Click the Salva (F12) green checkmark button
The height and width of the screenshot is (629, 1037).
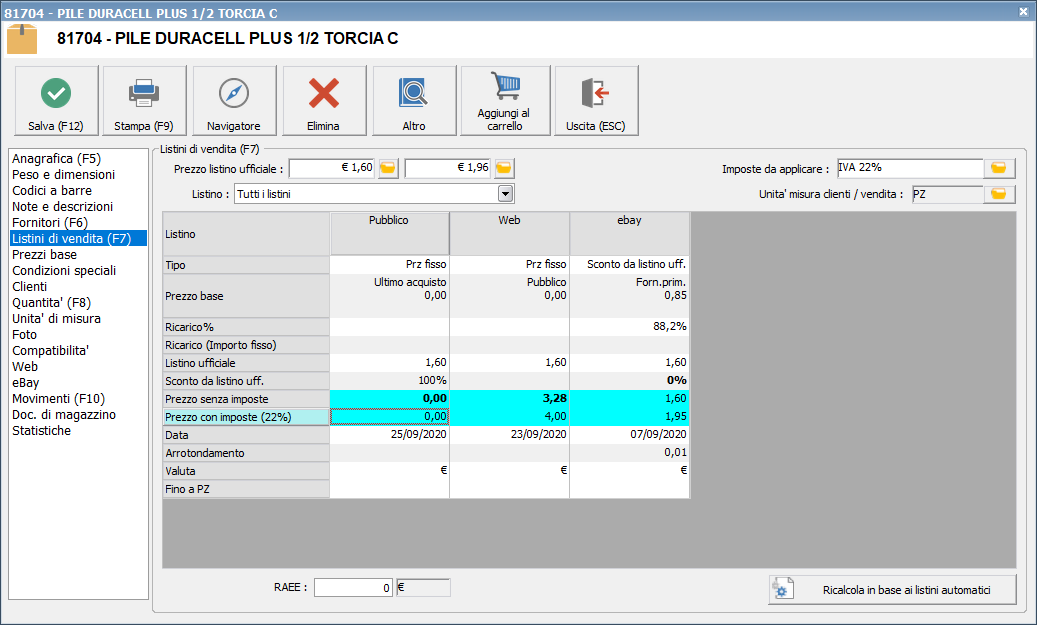[x=56, y=101]
